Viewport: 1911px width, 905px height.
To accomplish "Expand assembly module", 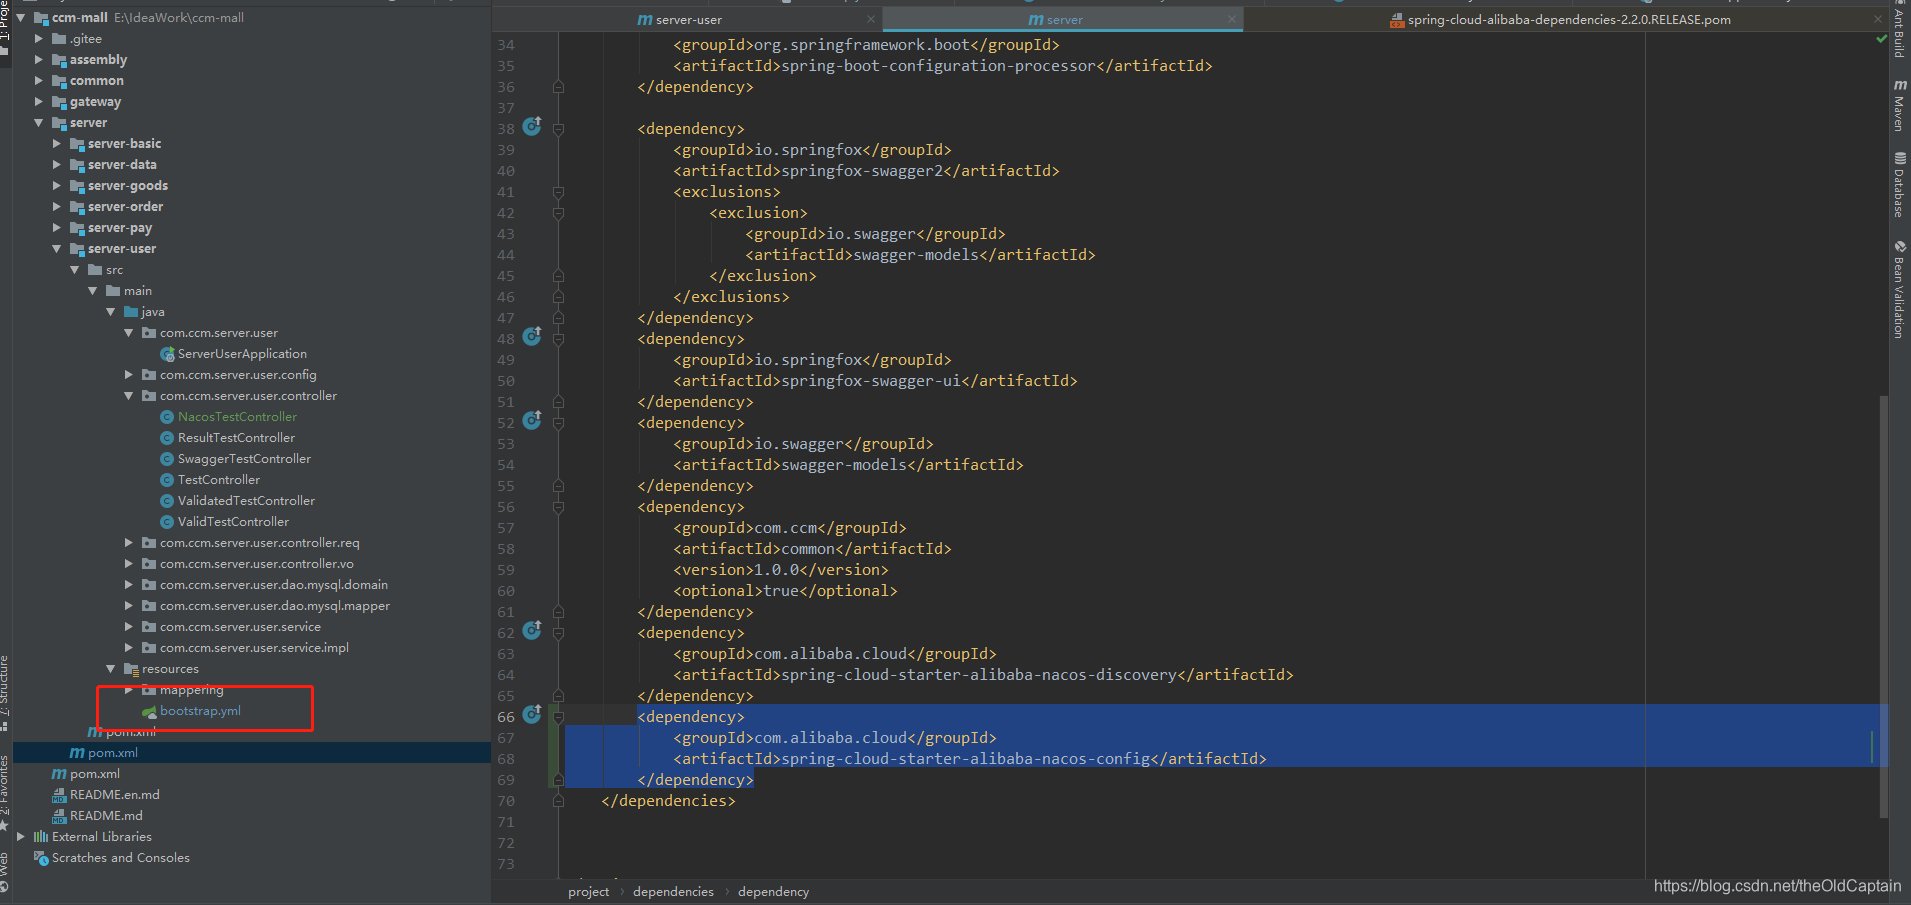I will 39,60.
